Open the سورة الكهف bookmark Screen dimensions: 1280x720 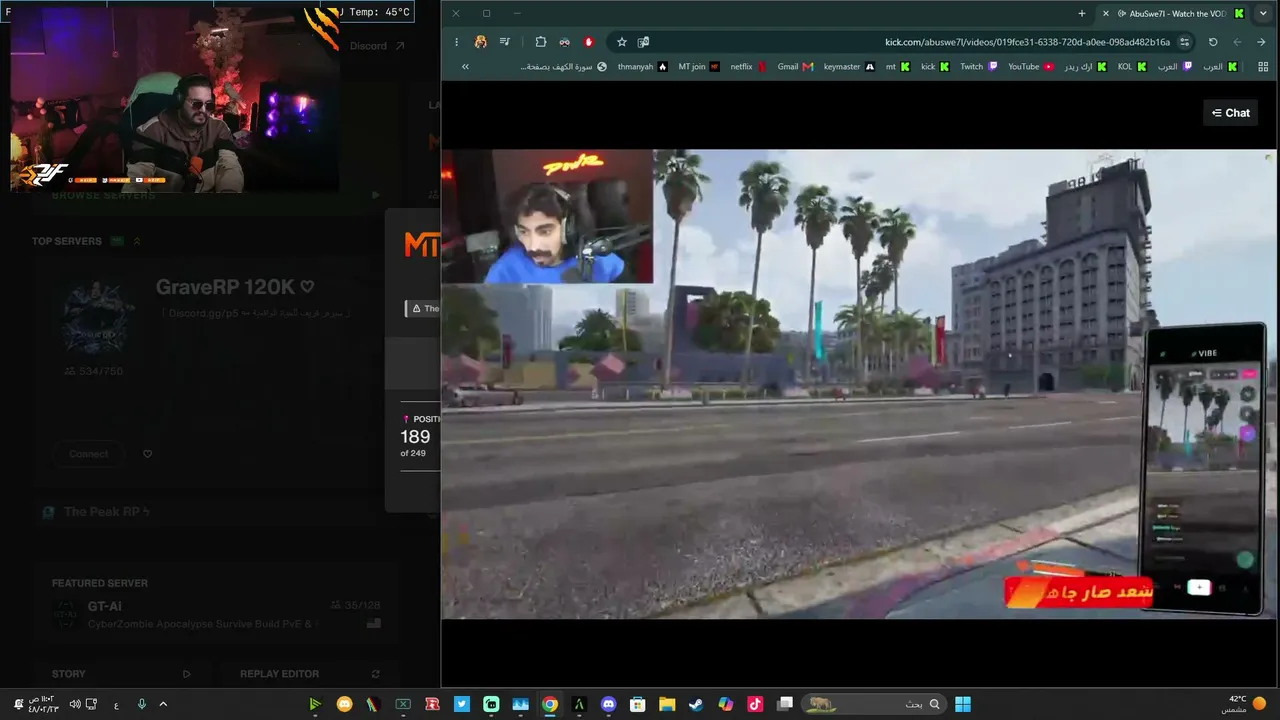(565, 66)
